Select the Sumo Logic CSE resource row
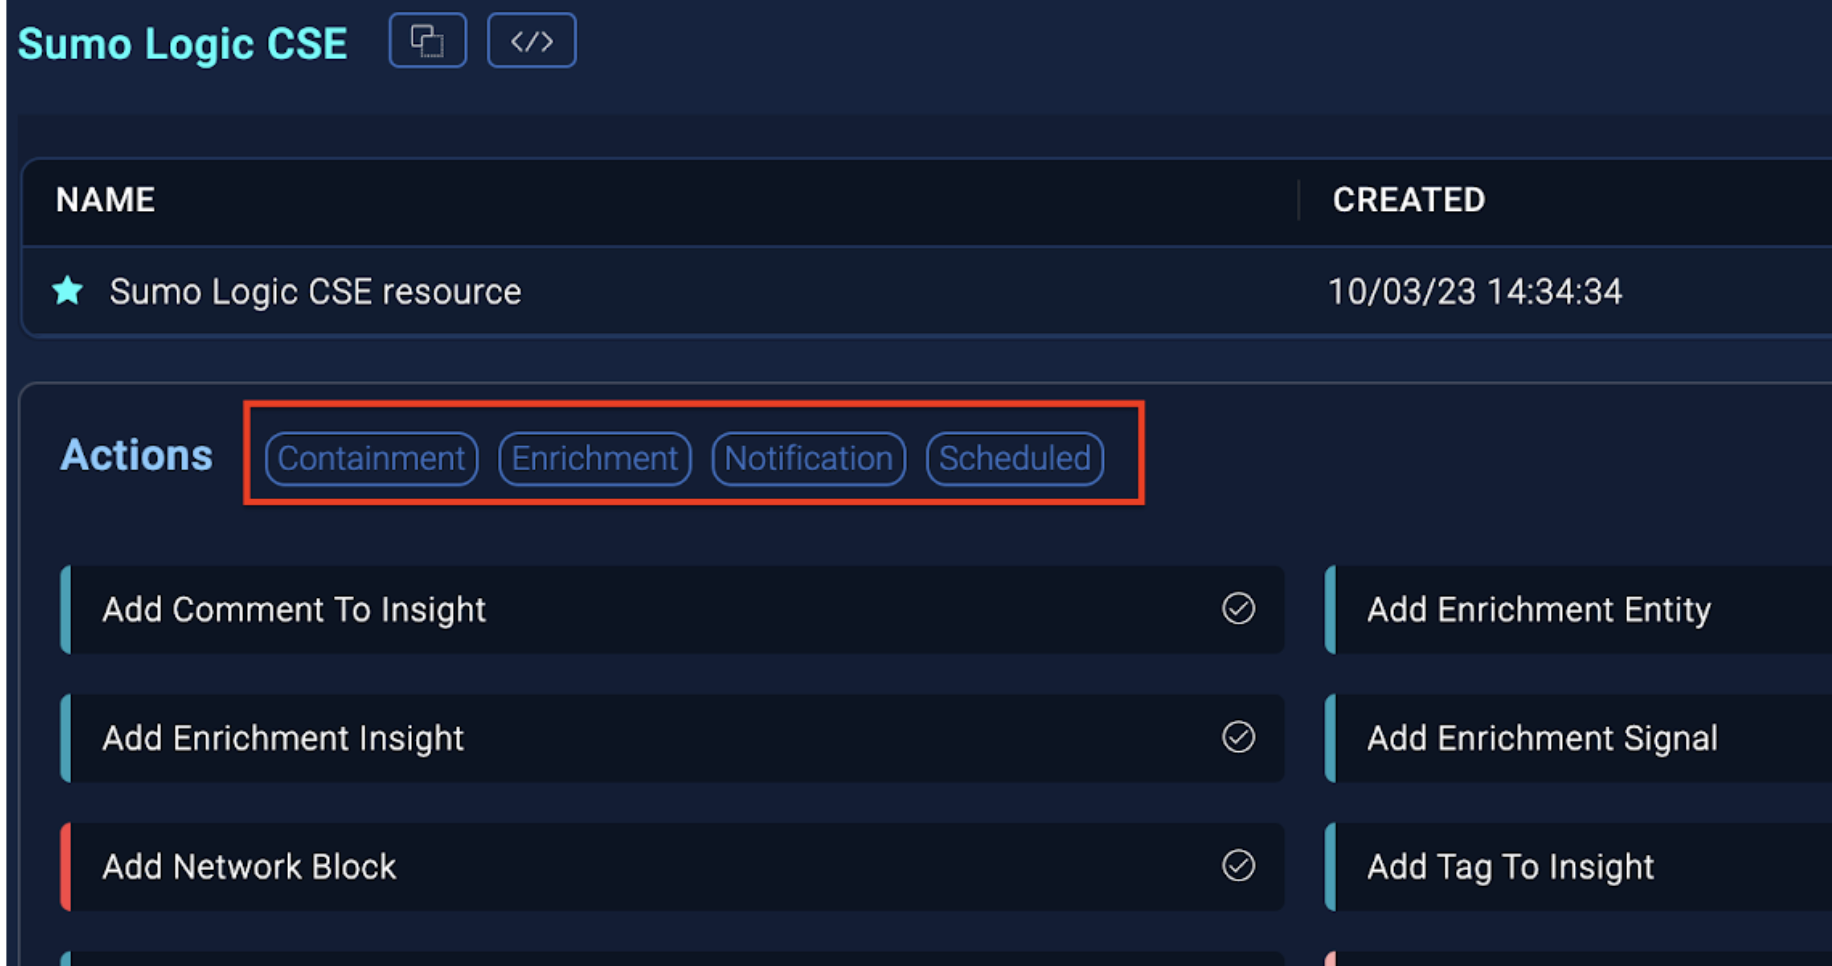Viewport: 1832px width, 966px height. 315,292
